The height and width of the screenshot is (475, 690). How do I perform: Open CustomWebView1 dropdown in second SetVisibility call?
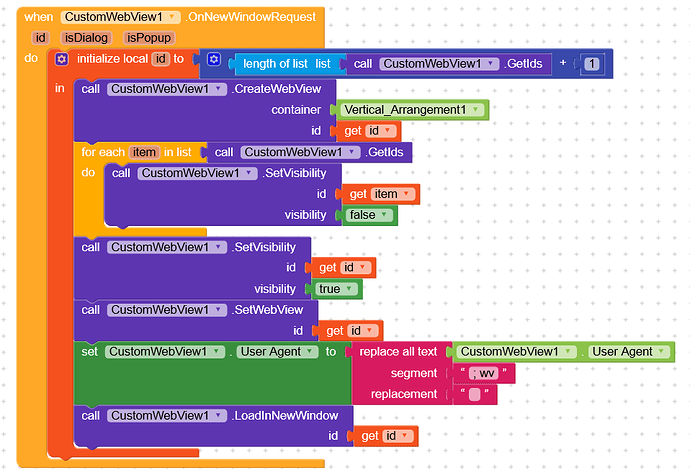coord(166,247)
